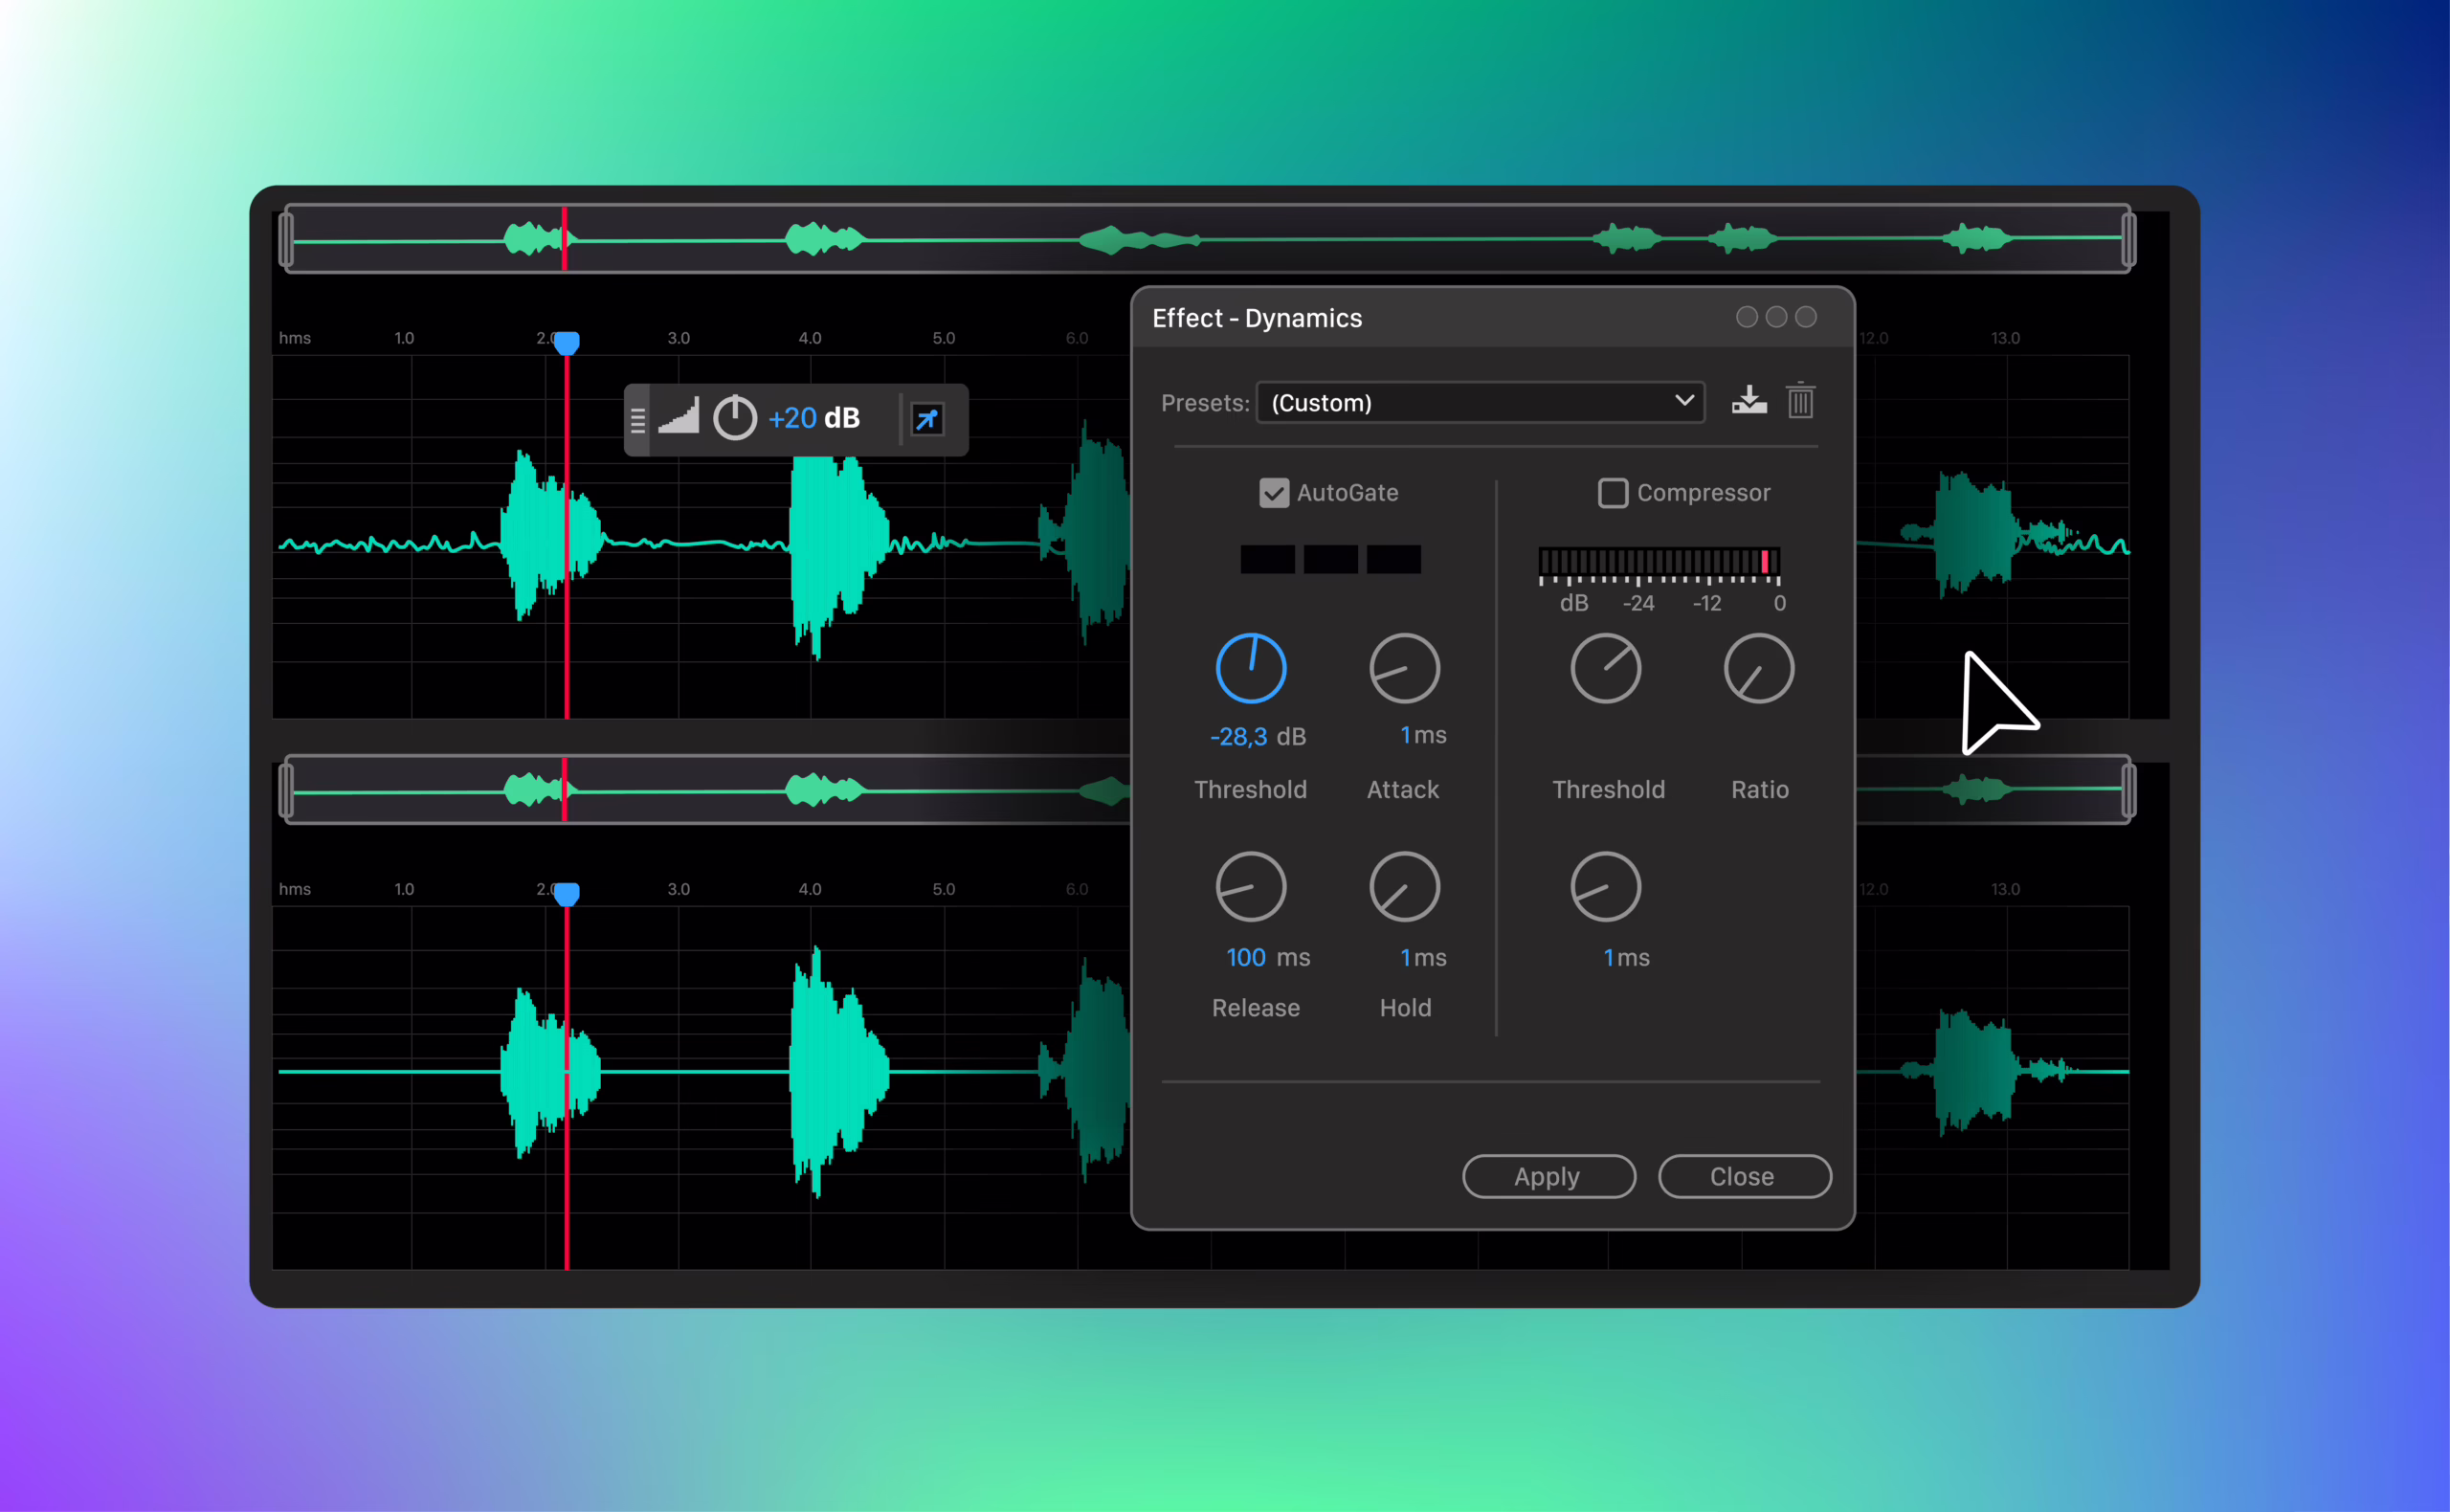Click the Effect - Dynamics title bar
This screenshot has height=1512, width=2450.
tap(1493, 318)
